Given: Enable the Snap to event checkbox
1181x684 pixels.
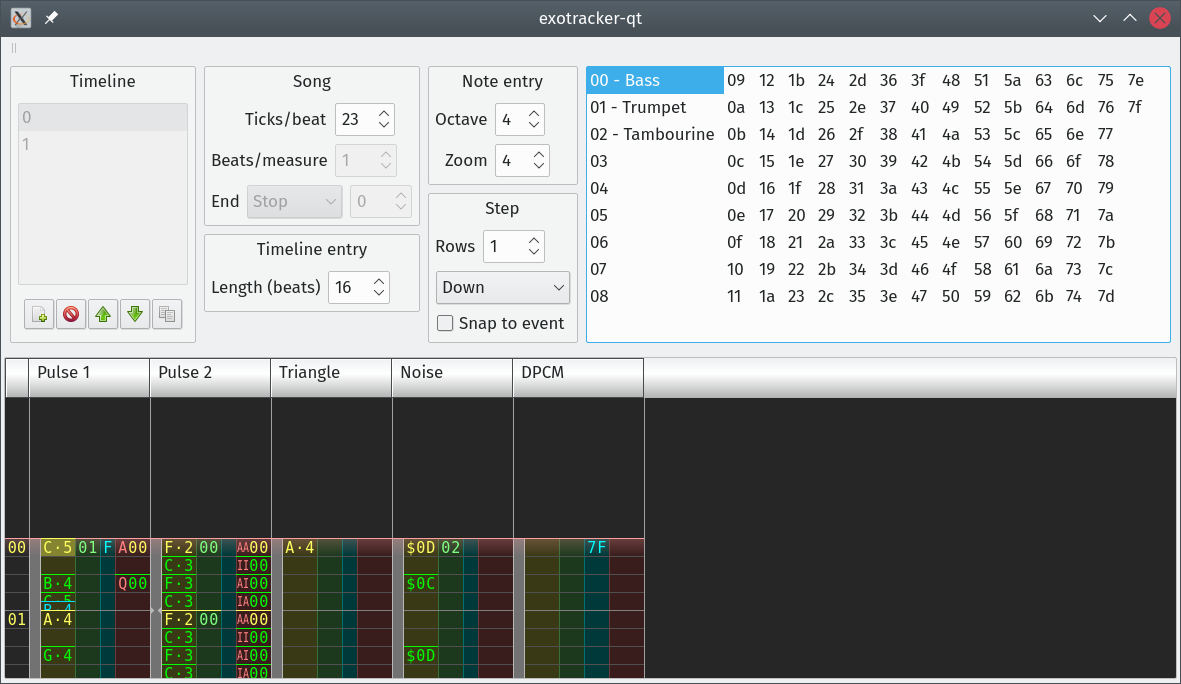Looking at the screenshot, I should [x=446, y=324].
